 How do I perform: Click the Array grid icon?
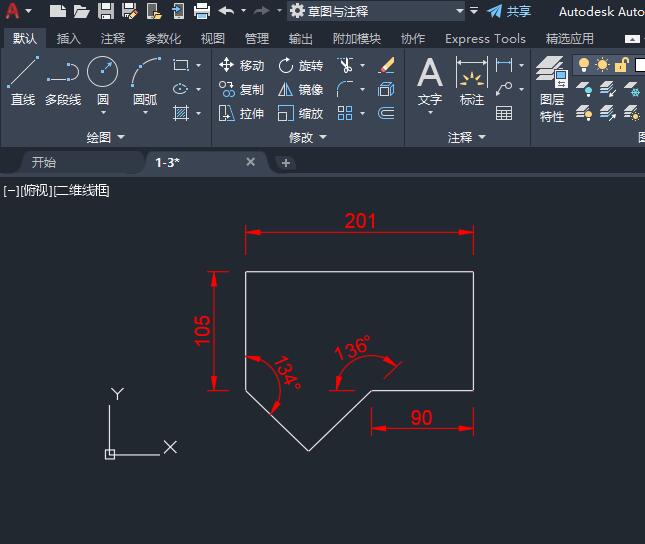click(345, 113)
